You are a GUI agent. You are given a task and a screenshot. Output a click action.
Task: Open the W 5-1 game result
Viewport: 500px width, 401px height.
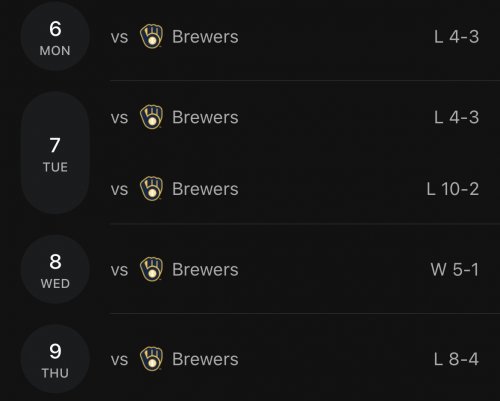455,269
